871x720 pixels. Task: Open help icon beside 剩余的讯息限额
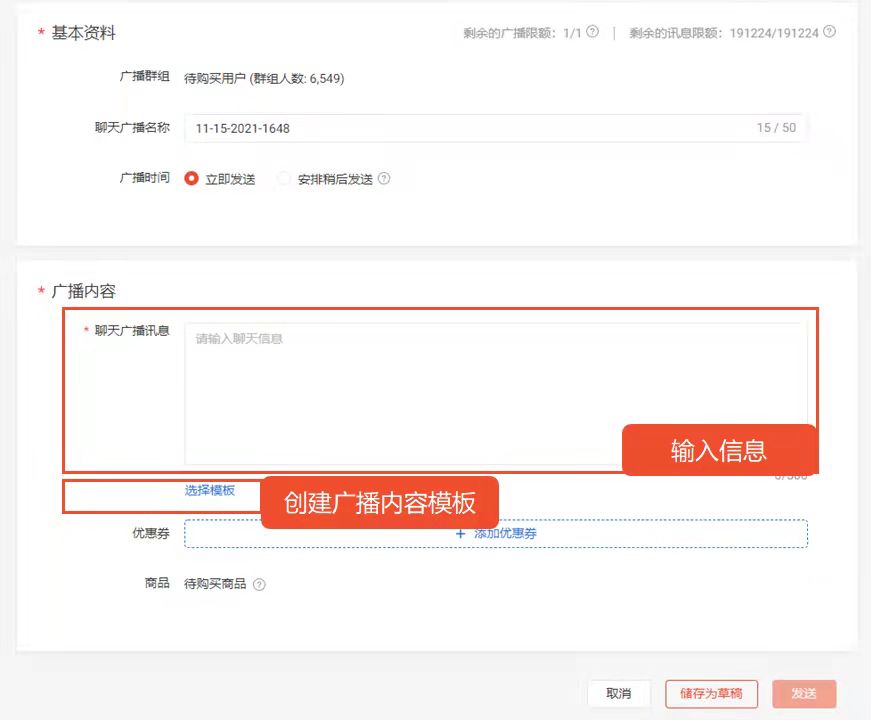coord(829,32)
